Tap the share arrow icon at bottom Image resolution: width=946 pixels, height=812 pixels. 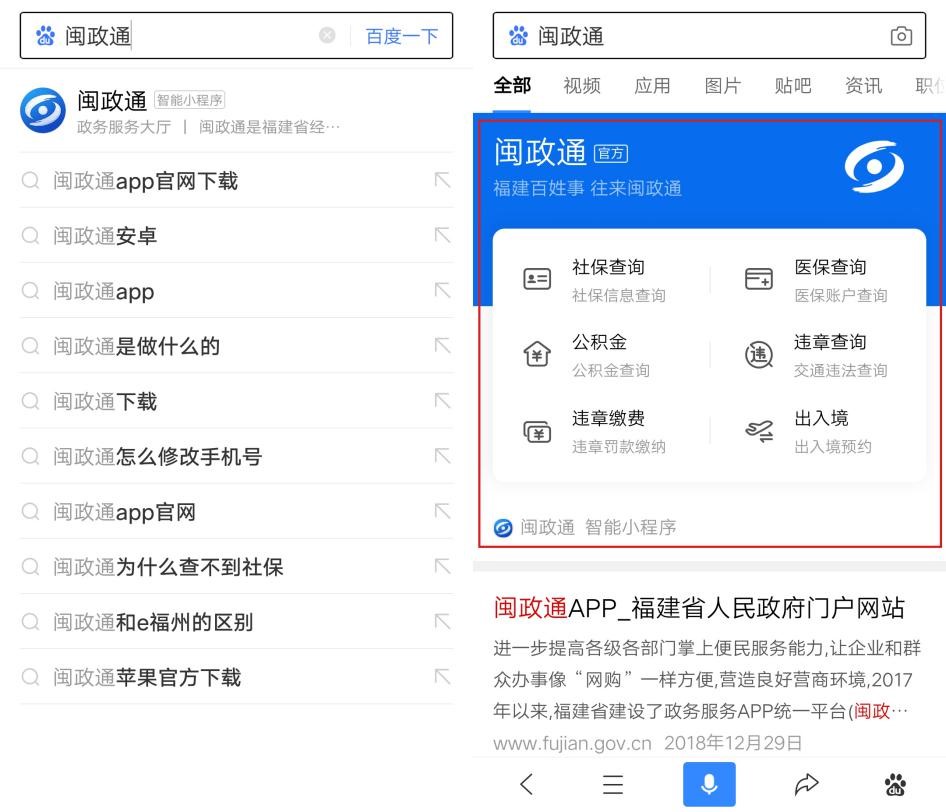[x=806, y=784]
